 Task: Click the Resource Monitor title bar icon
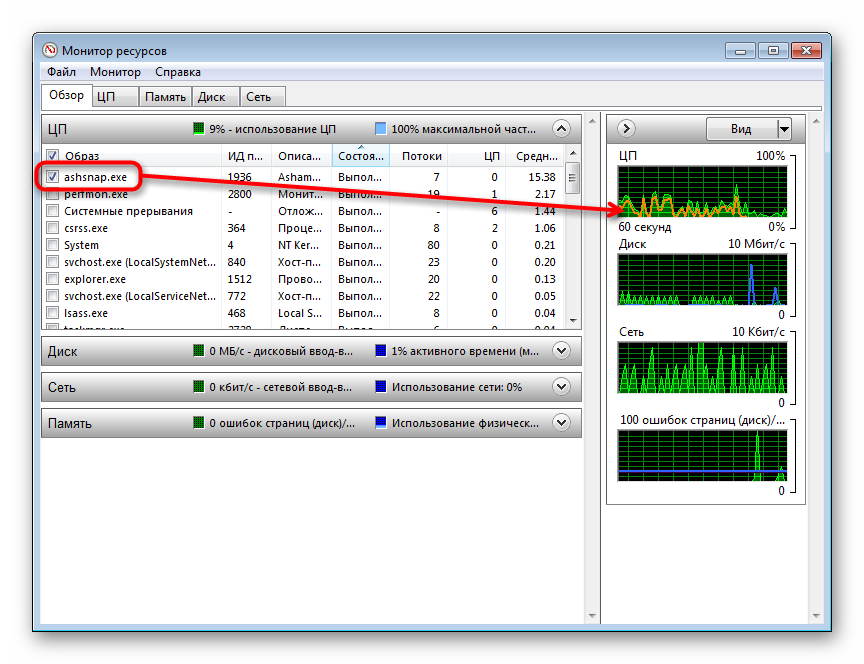[48, 50]
